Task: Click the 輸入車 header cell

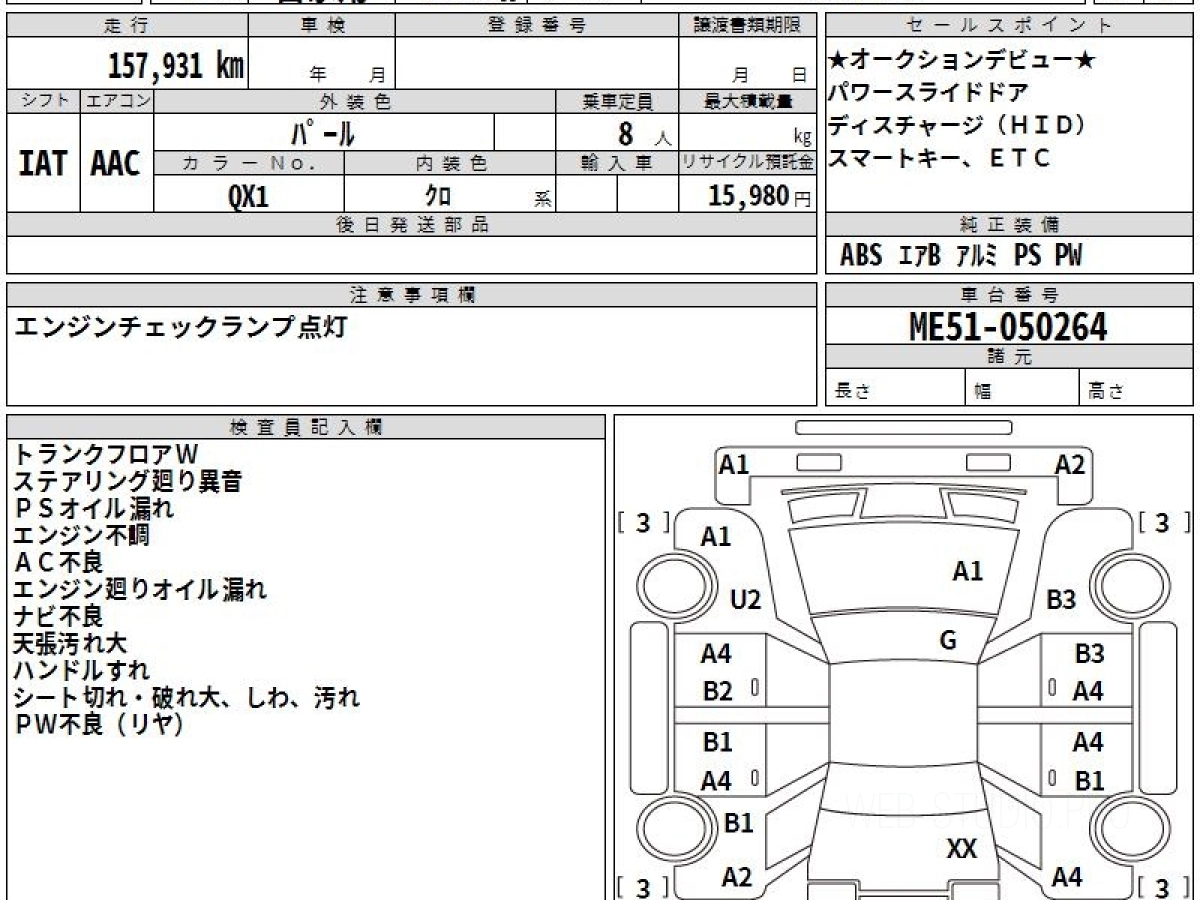Action: (x=617, y=163)
